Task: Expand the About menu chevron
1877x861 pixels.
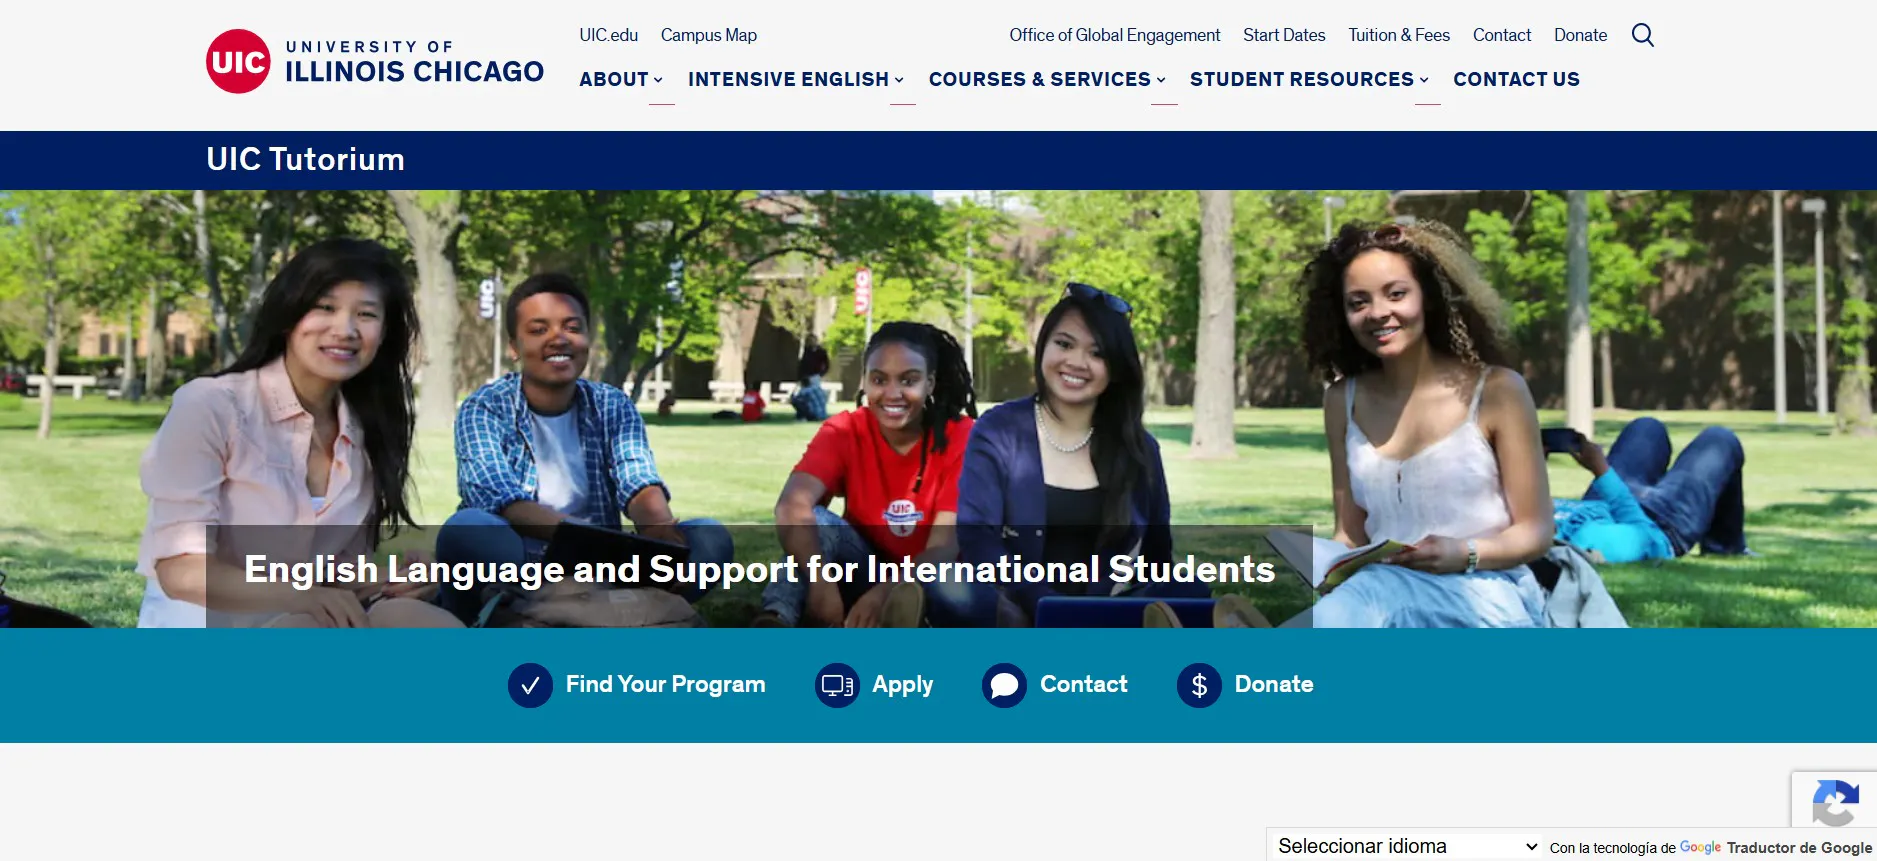Action: pyautogui.click(x=658, y=80)
